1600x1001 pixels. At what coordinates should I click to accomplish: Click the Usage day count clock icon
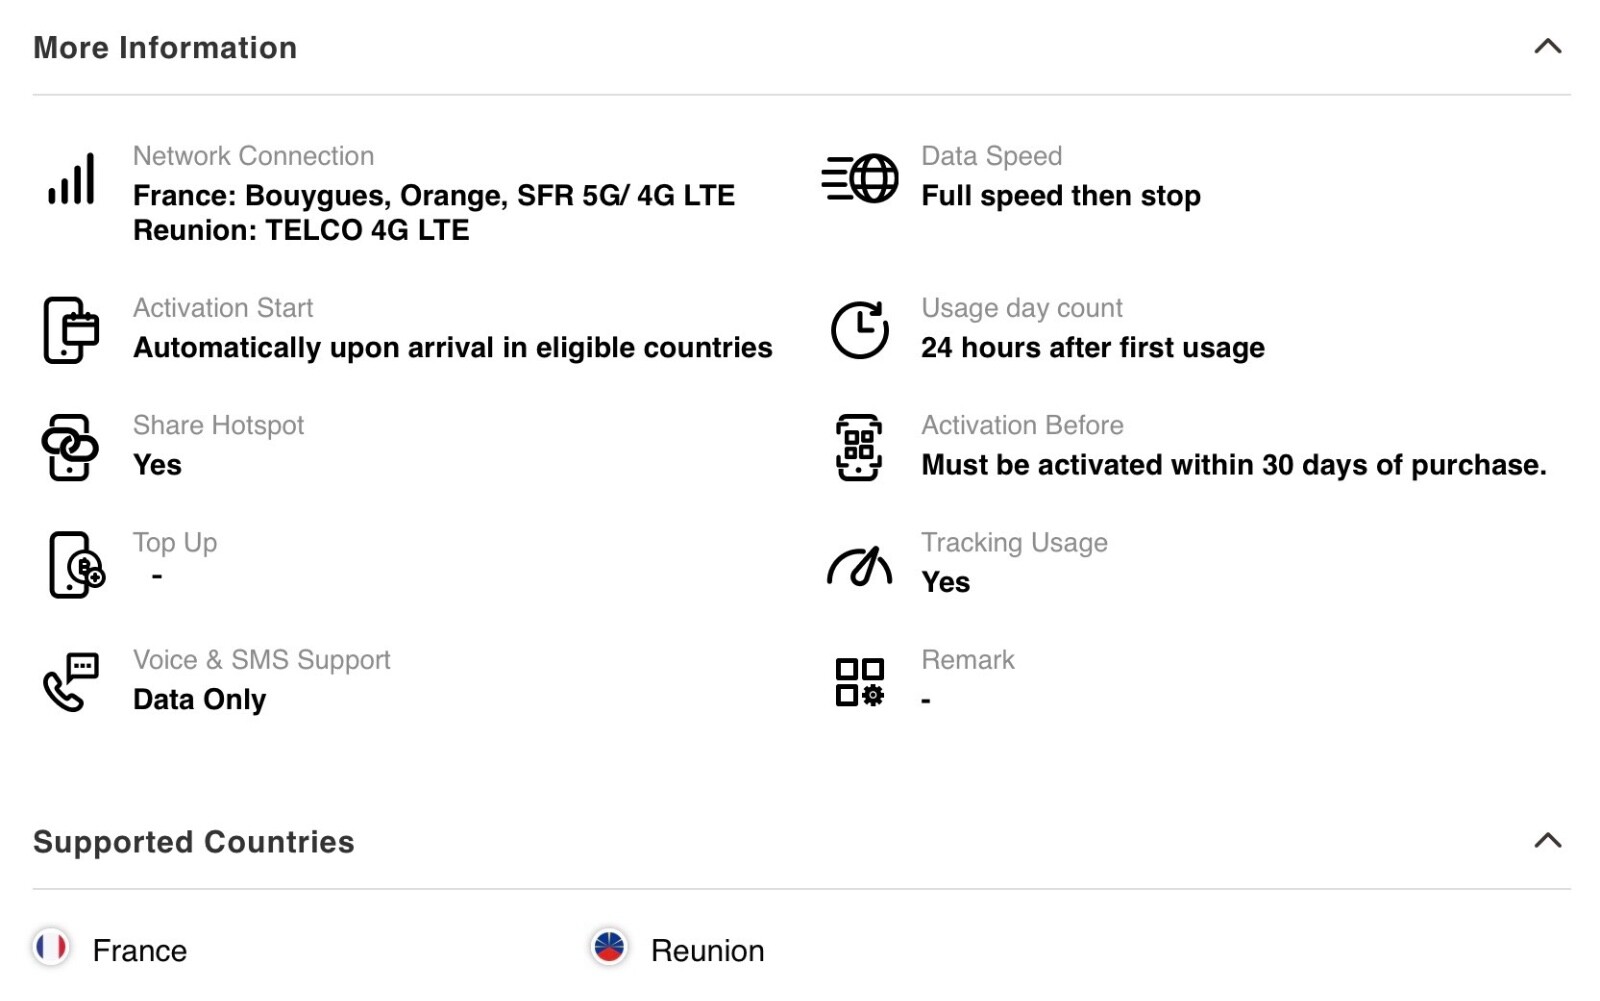[859, 330]
